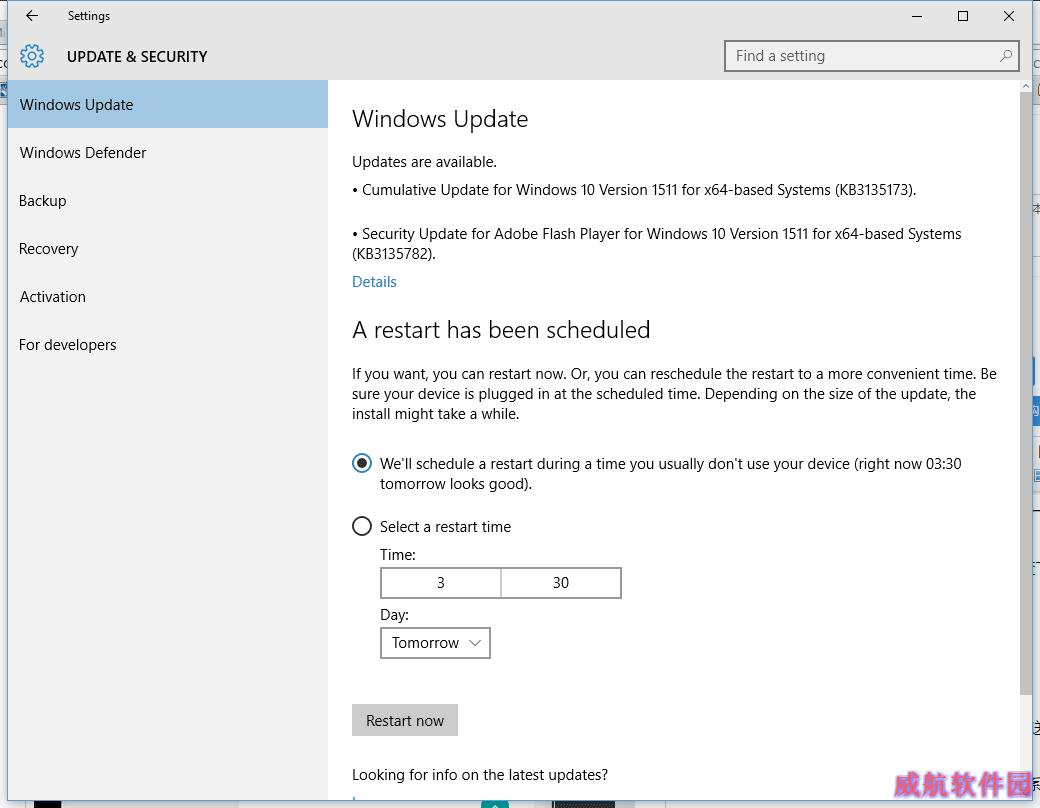This screenshot has width=1040, height=808.
Task: Minimize the Settings window
Action: pyautogui.click(x=917, y=16)
